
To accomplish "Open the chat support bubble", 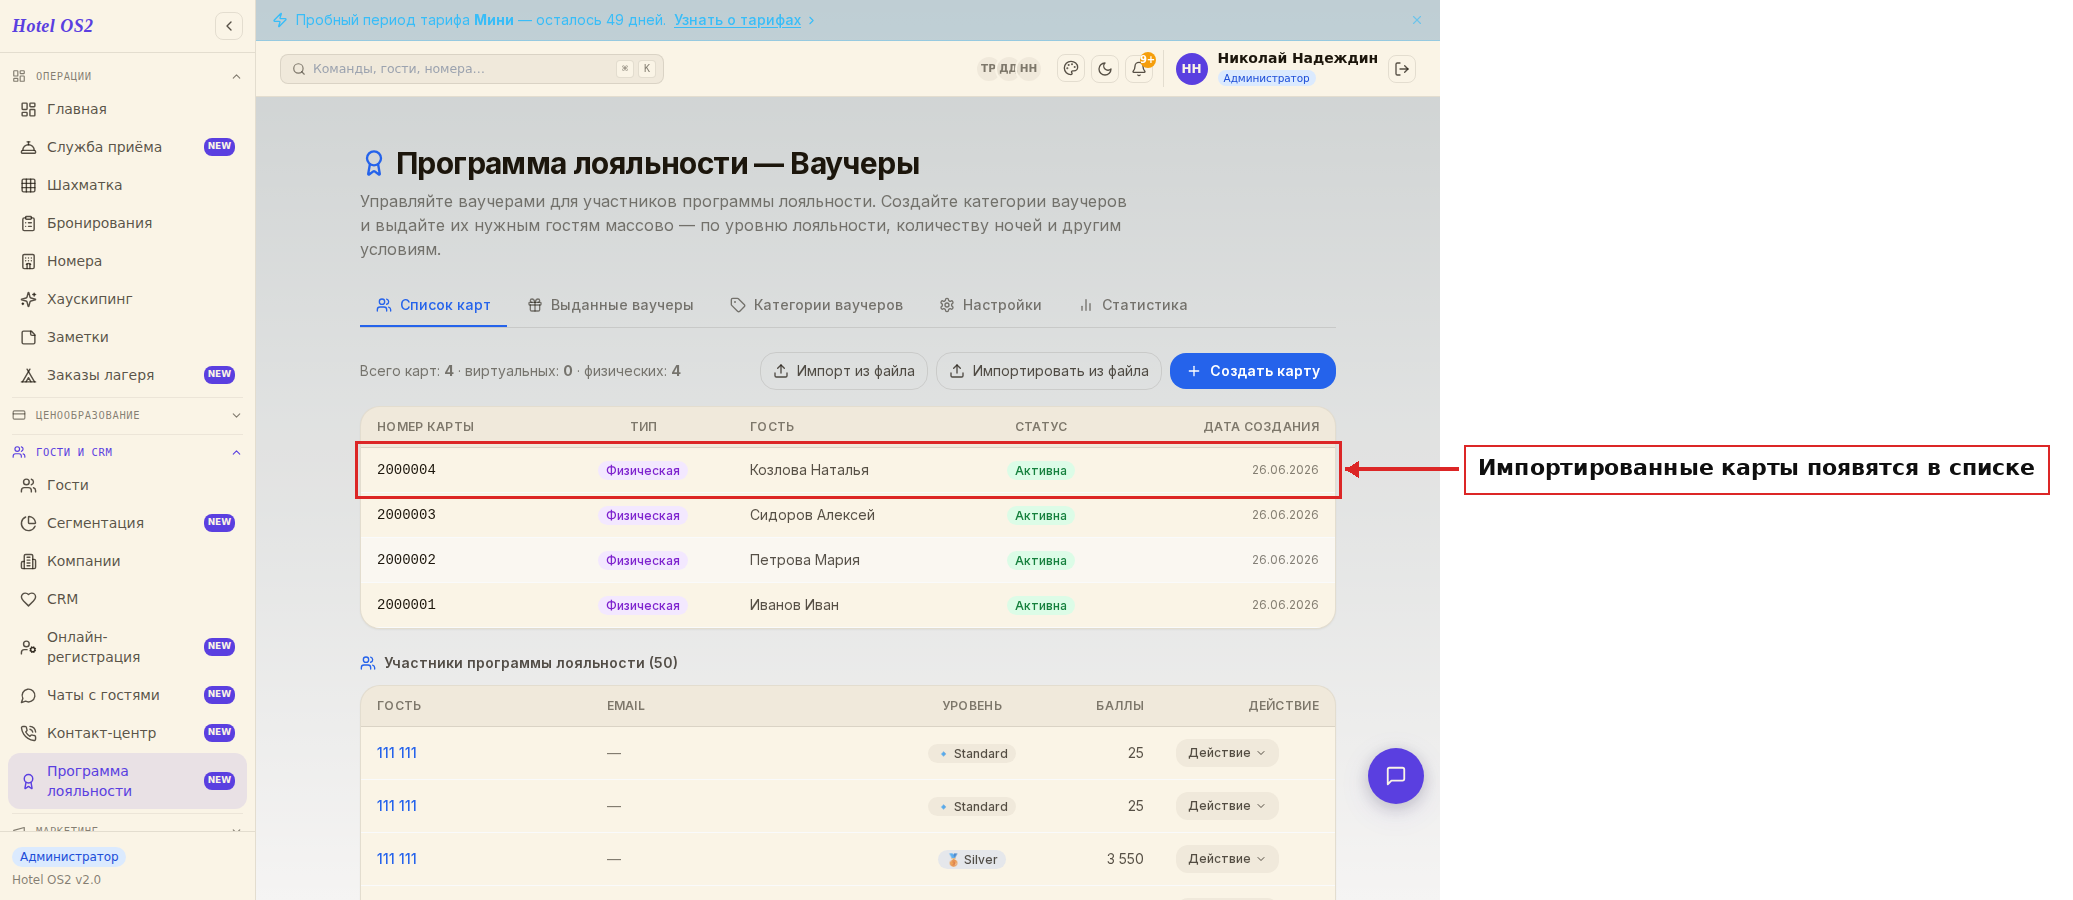I will coord(1396,776).
